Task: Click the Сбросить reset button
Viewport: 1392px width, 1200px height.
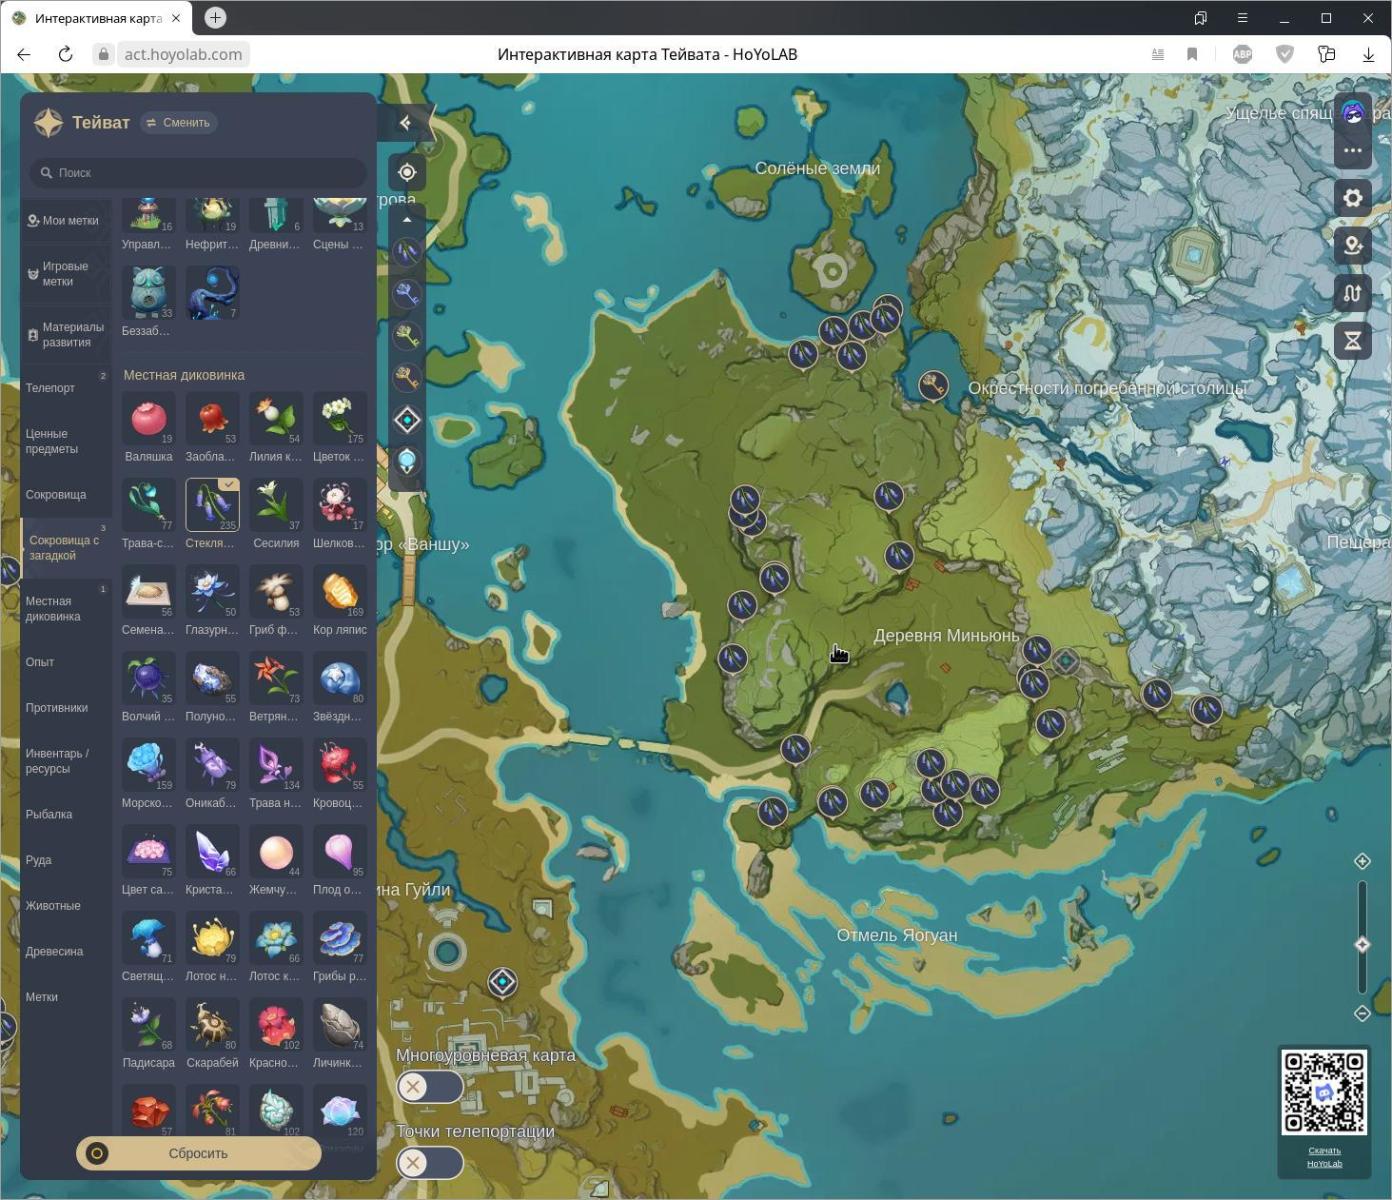Action: pyautogui.click(x=198, y=1153)
